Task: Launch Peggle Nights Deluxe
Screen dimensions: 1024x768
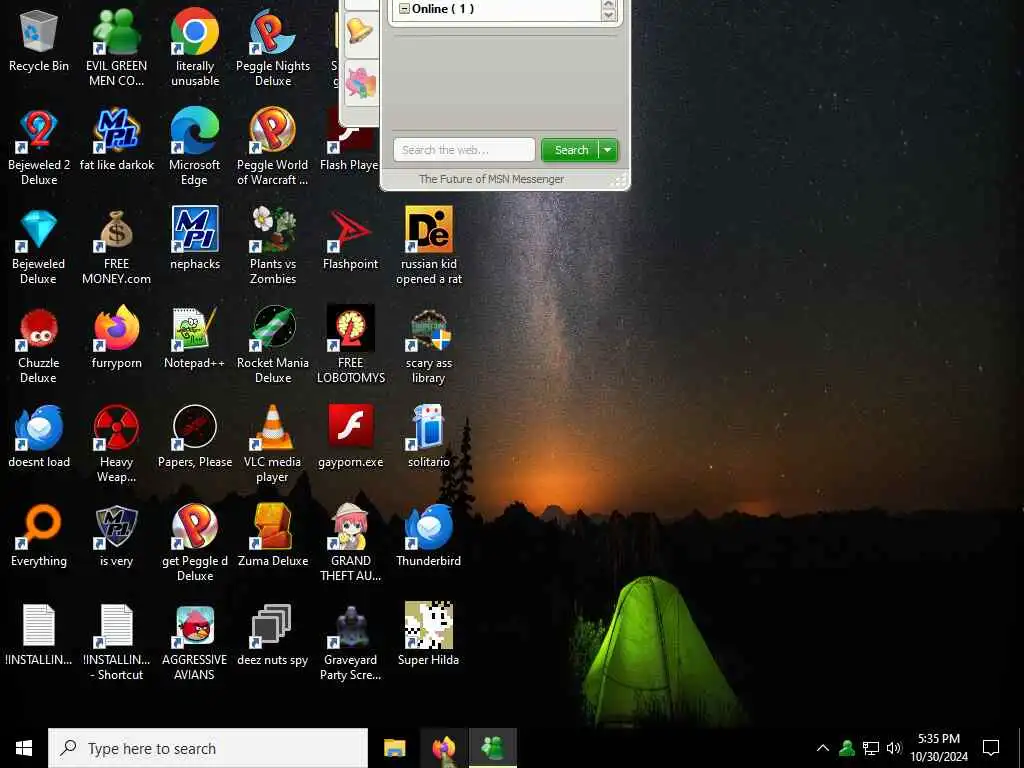Action: [273, 49]
